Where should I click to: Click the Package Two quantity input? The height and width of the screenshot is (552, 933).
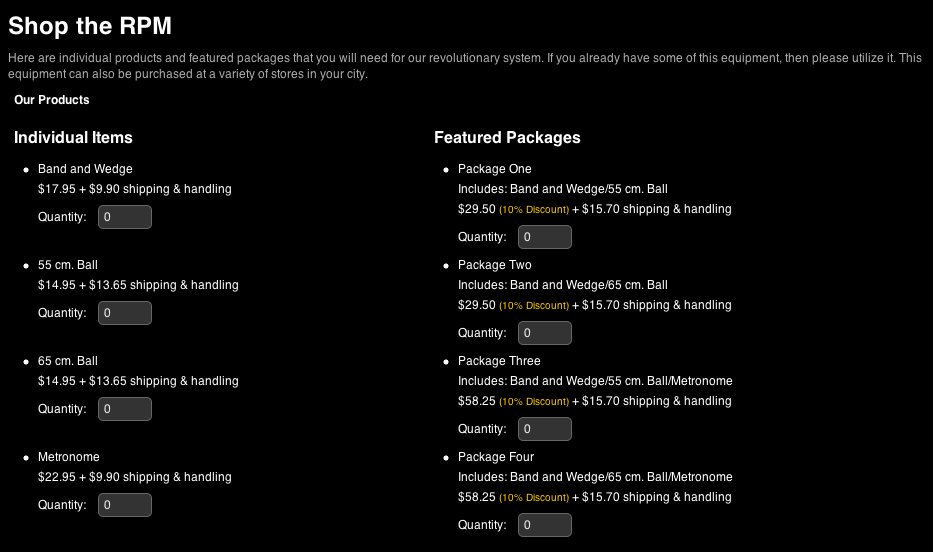(x=545, y=333)
